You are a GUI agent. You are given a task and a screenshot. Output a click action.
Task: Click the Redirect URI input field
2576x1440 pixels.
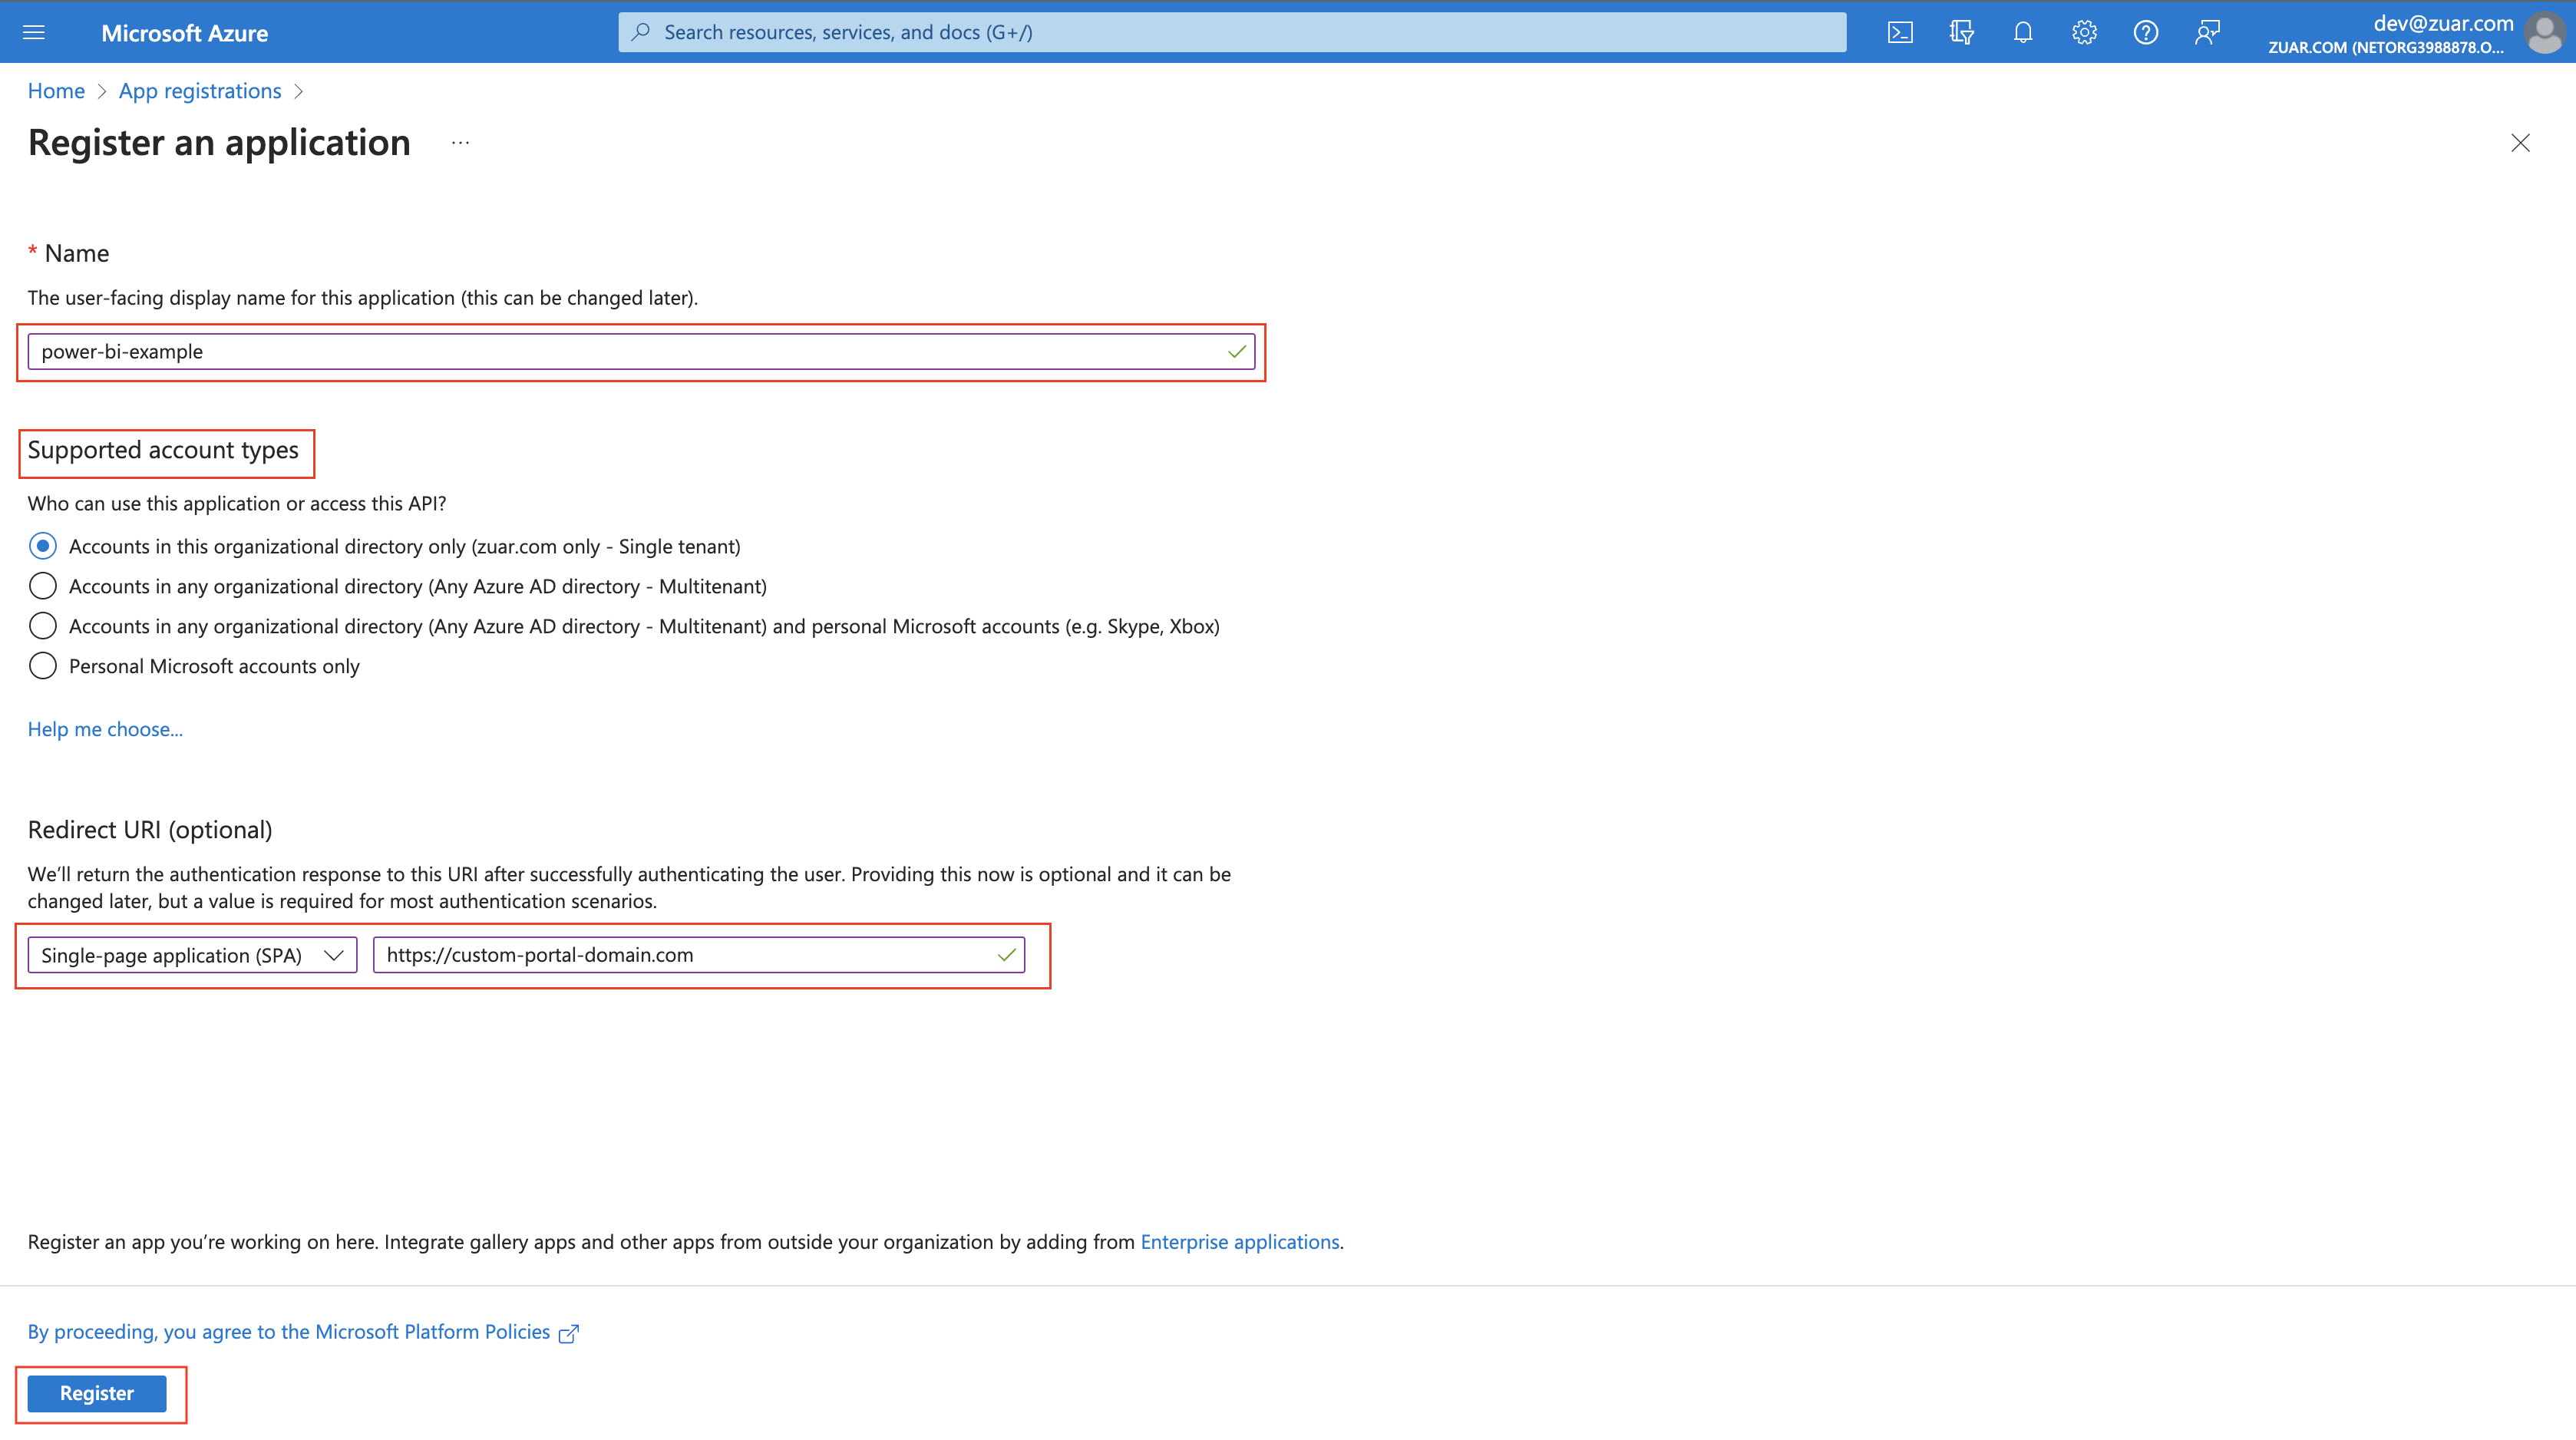coord(699,955)
